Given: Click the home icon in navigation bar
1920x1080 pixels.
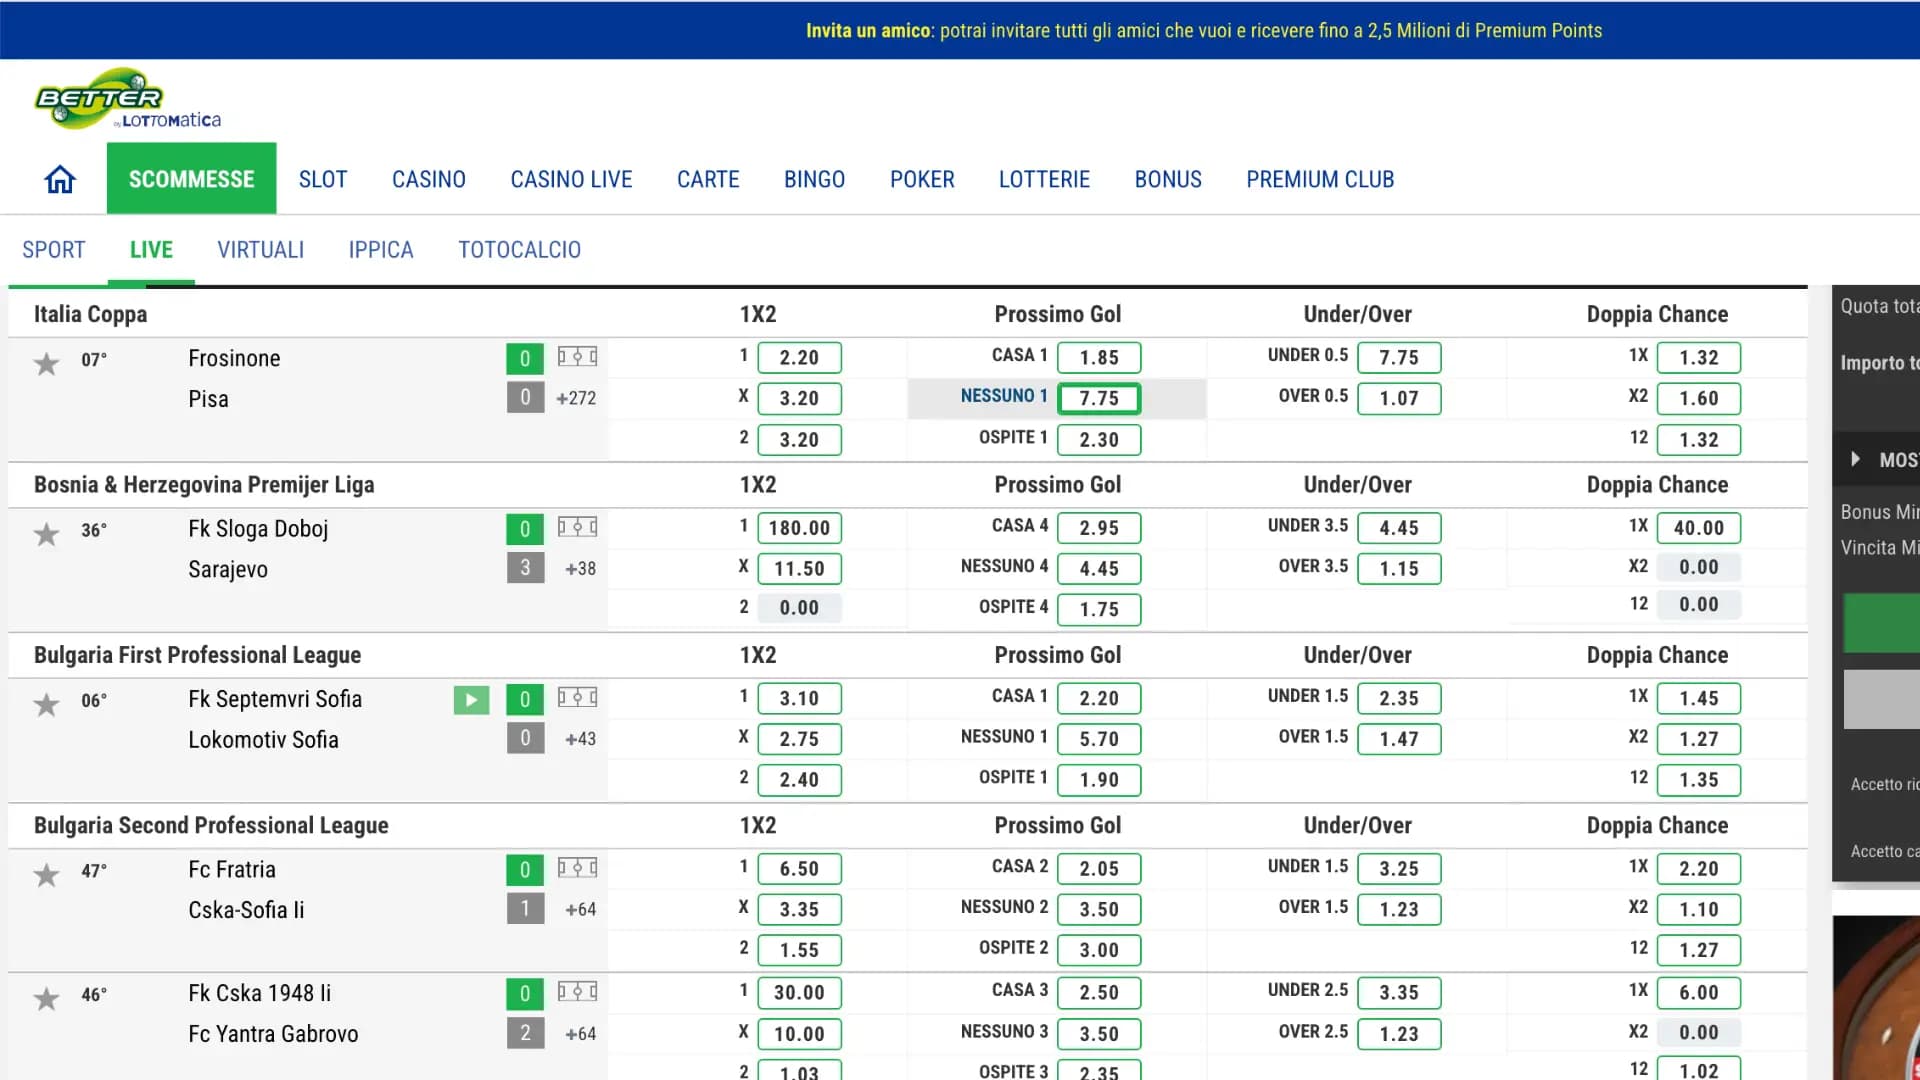Looking at the screenshot, I should click(x=60, y=179).
